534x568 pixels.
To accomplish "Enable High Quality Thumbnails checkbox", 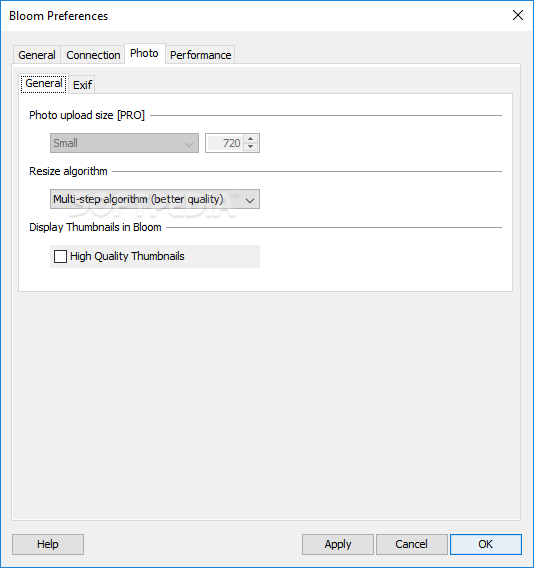I will (x=60, y=256).
